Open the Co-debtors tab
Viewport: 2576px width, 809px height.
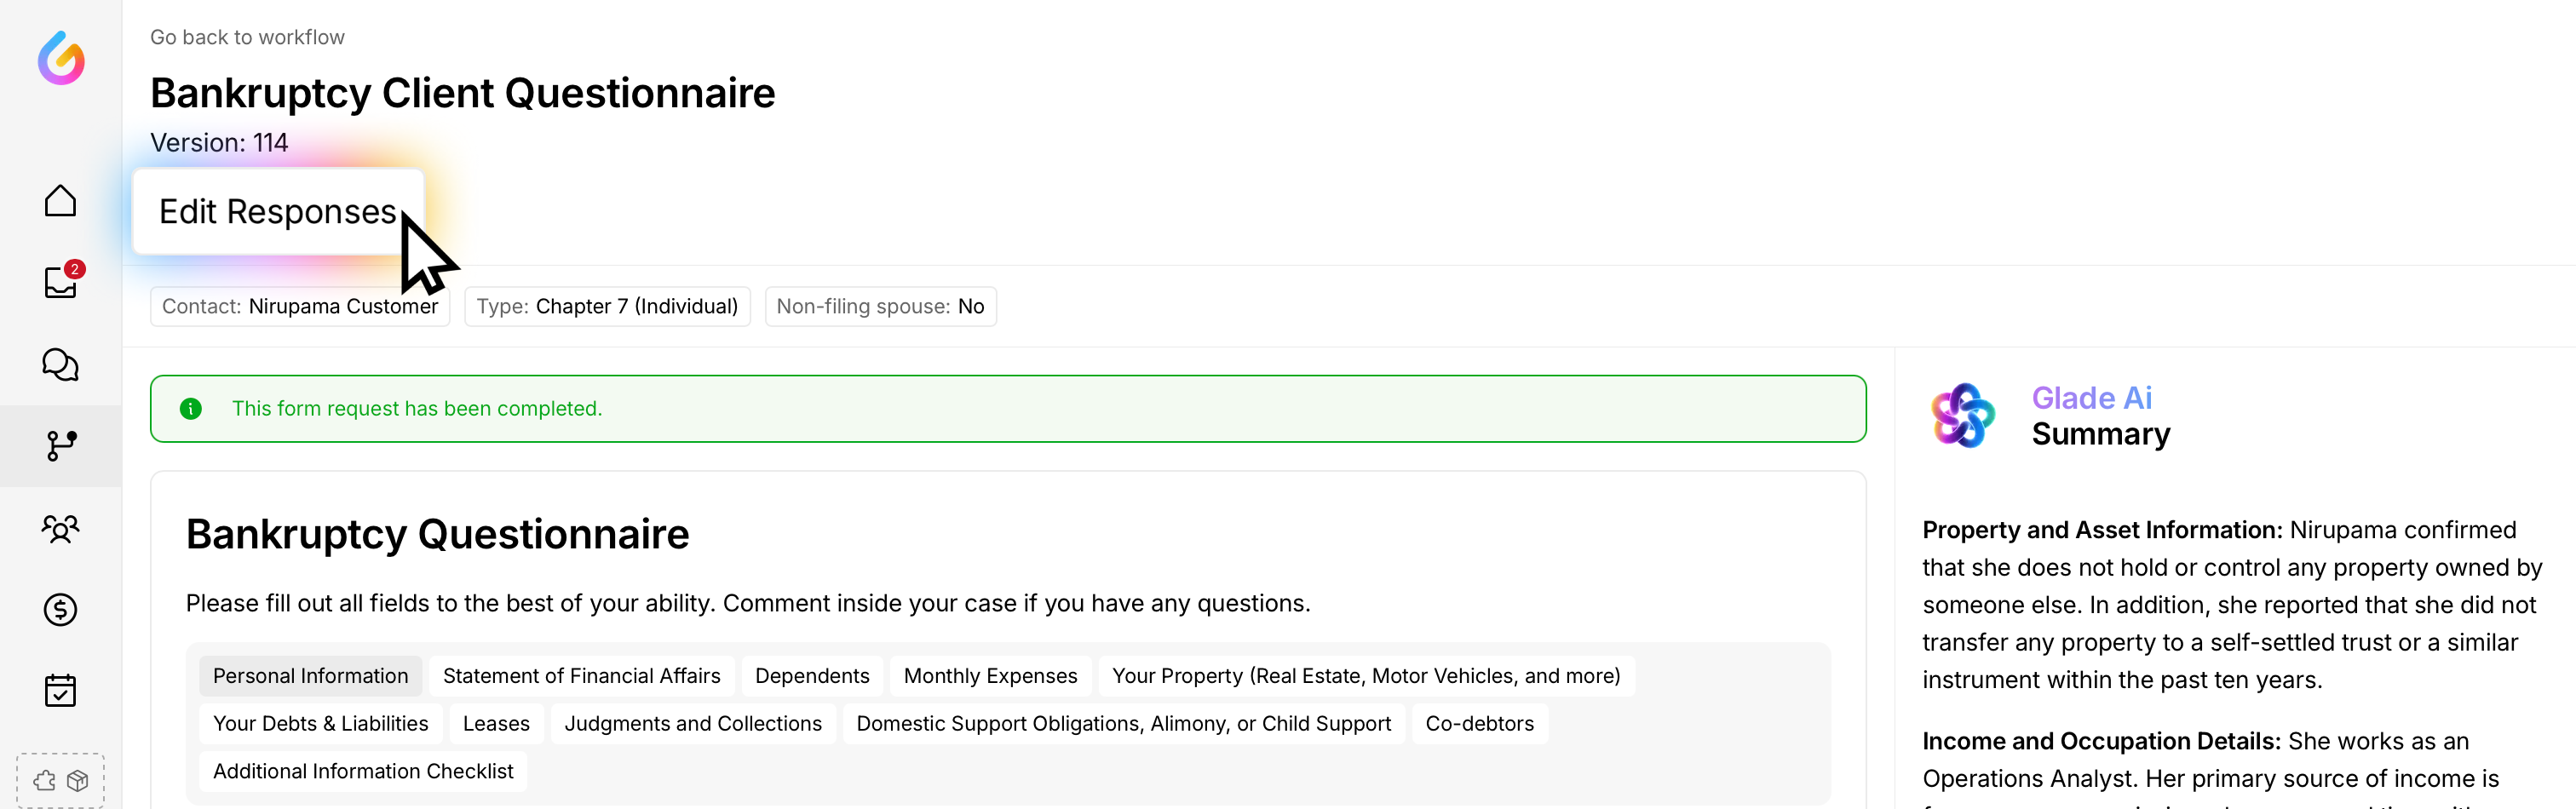(1479, 724)
